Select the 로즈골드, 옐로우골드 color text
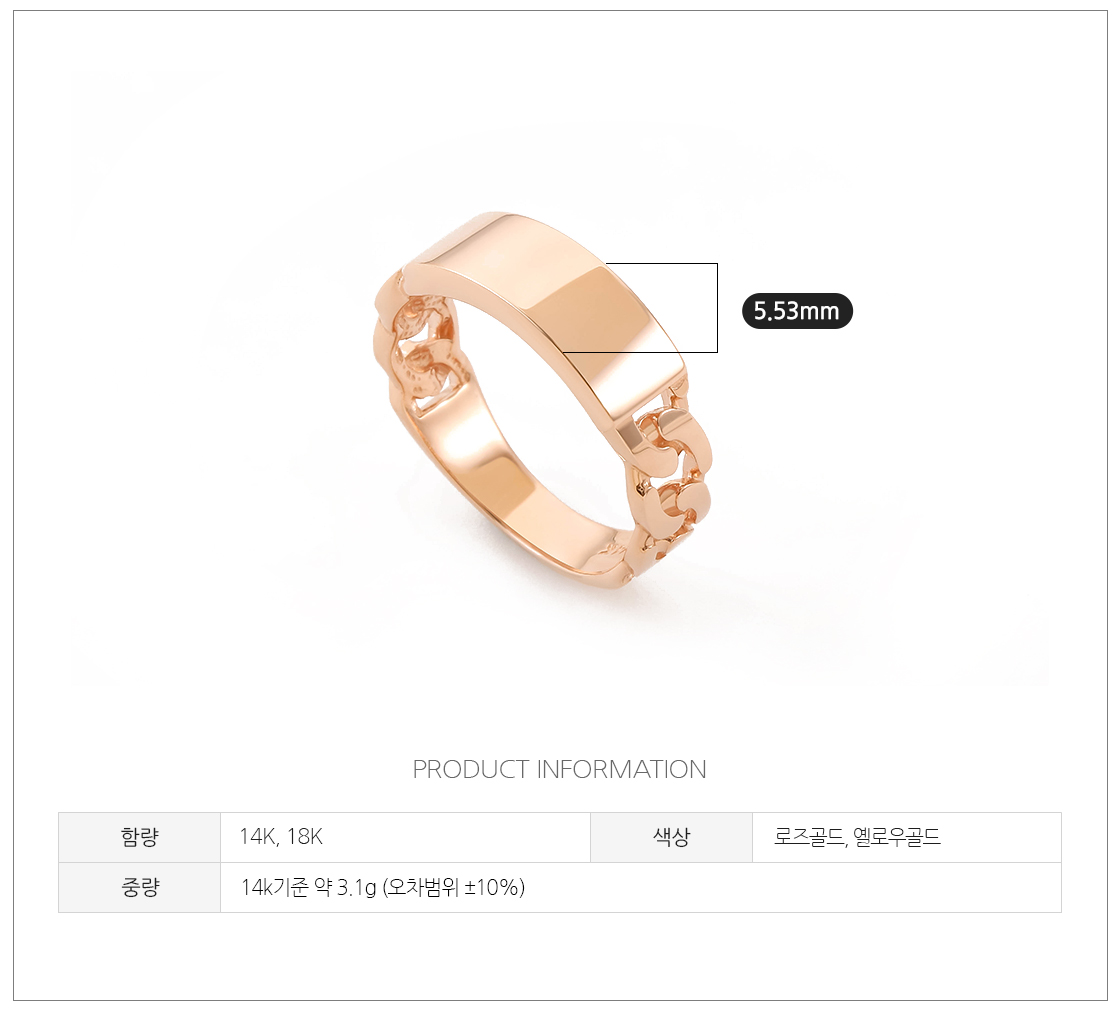The width and height of the screenshot is (1120, 1015). [857, 836]
